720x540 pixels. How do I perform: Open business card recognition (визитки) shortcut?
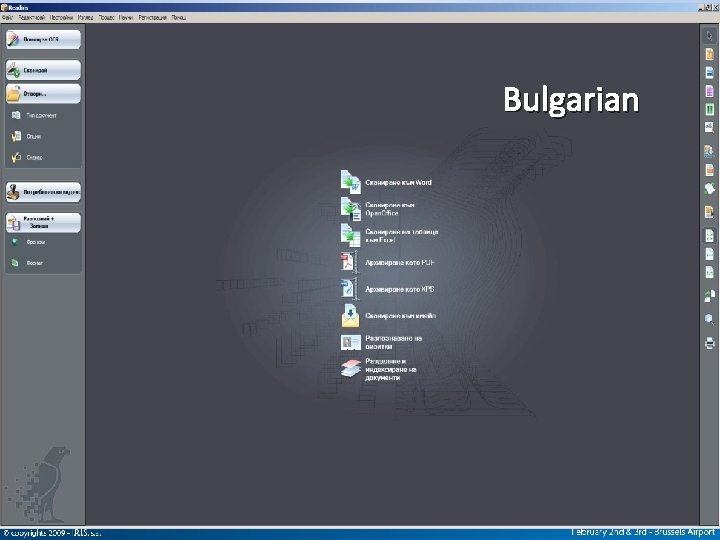[381, 343]
